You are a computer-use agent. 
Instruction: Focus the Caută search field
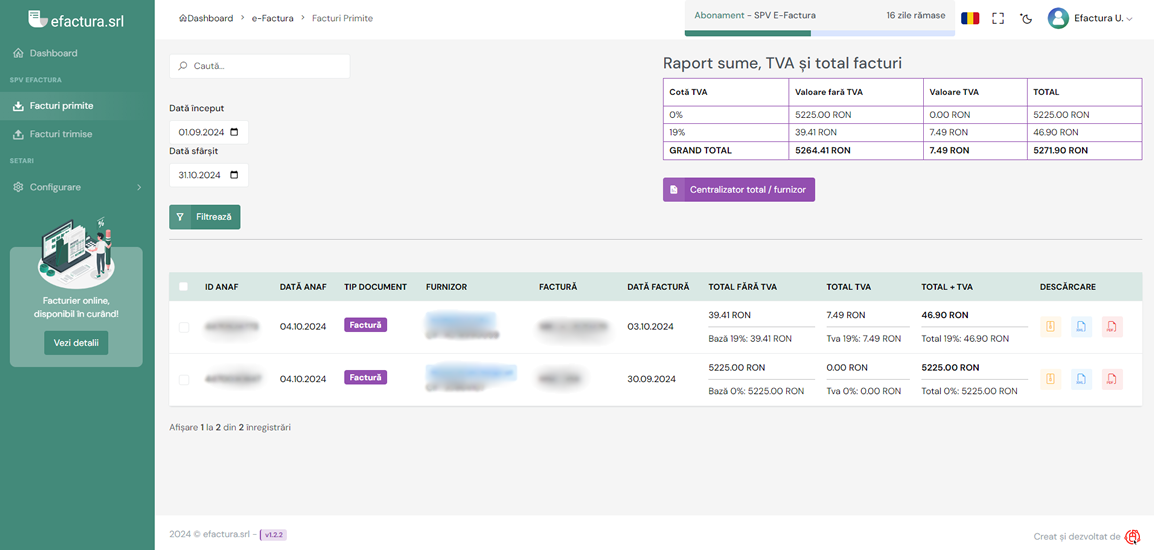260,66
